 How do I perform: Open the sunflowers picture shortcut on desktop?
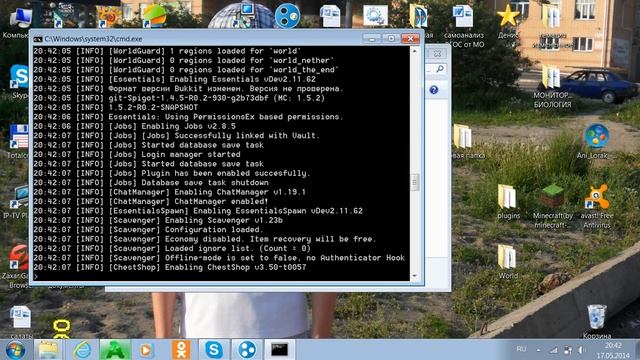pyautogui.click(x=108, y=16)
